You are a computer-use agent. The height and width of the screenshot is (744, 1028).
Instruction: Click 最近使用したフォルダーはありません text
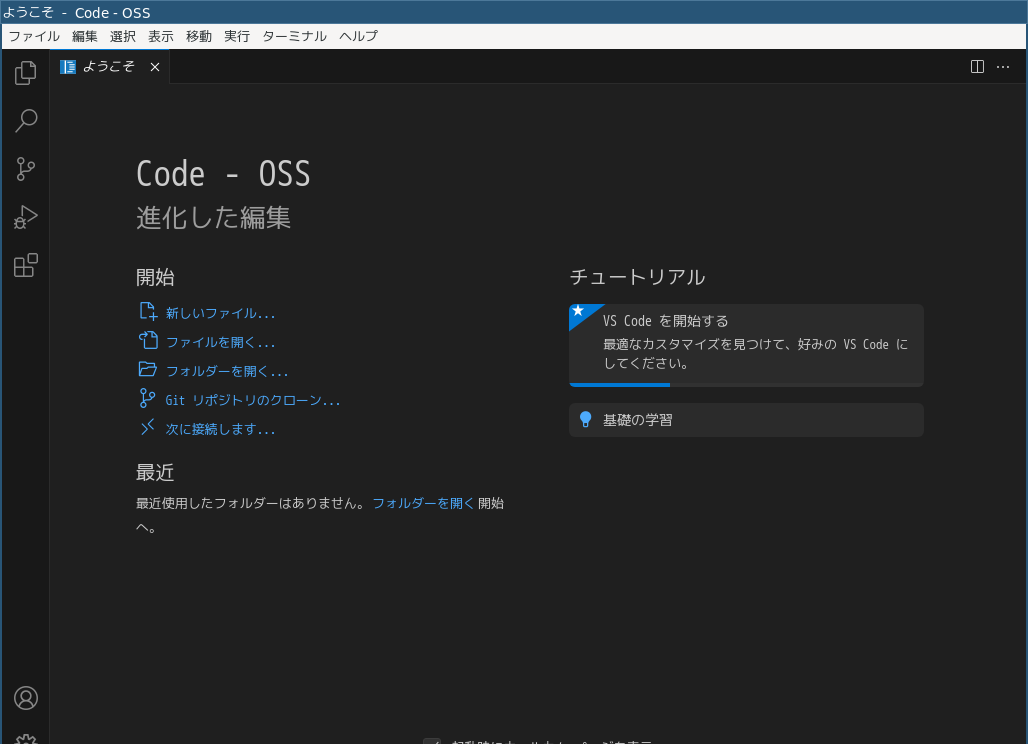tap(250, 503)
